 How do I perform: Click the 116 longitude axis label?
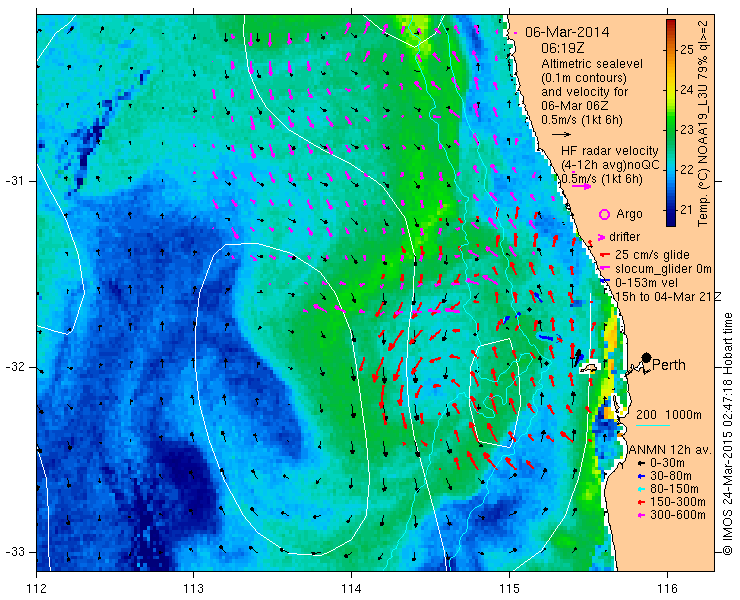(x=667, y=589)
